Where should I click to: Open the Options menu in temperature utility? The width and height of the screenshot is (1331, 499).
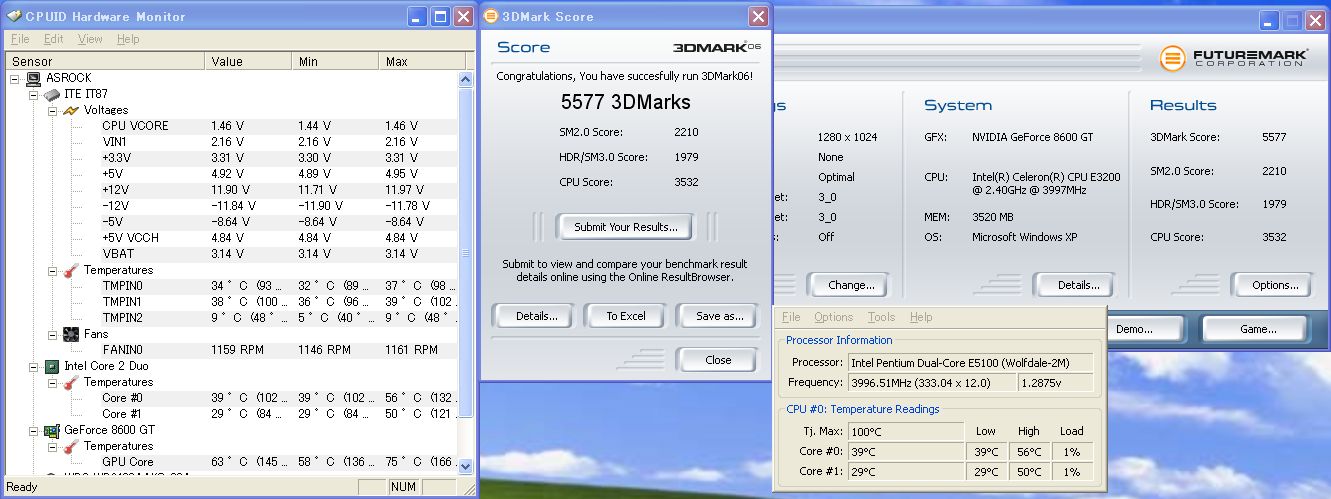point(833,317)
